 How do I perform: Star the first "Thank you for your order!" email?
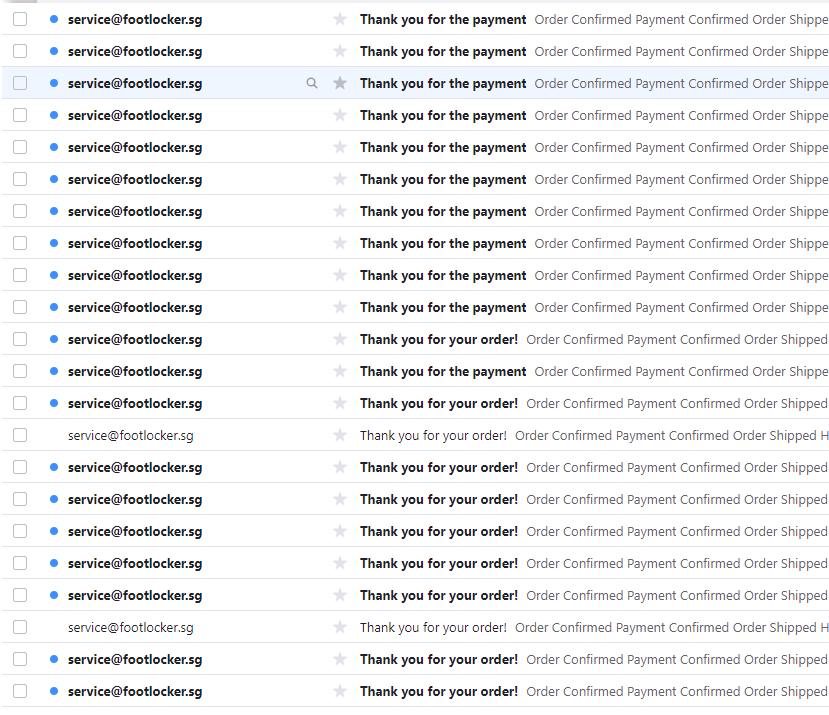click(340, 339)
